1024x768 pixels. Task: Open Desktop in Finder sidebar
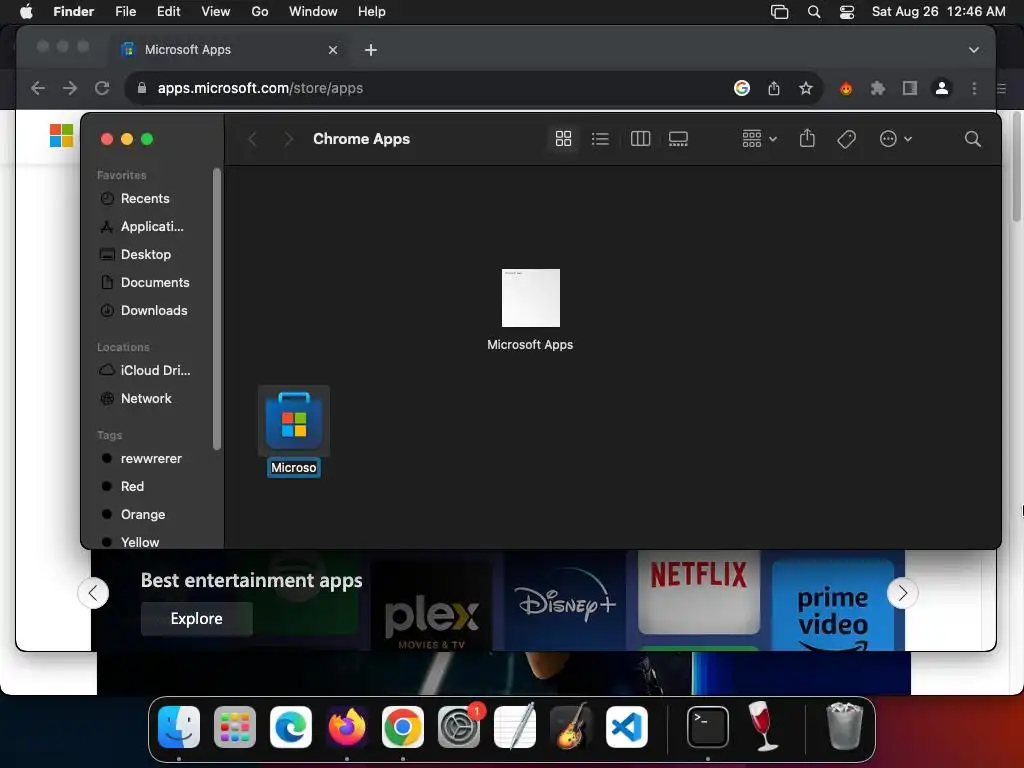(x=146, y=255)
